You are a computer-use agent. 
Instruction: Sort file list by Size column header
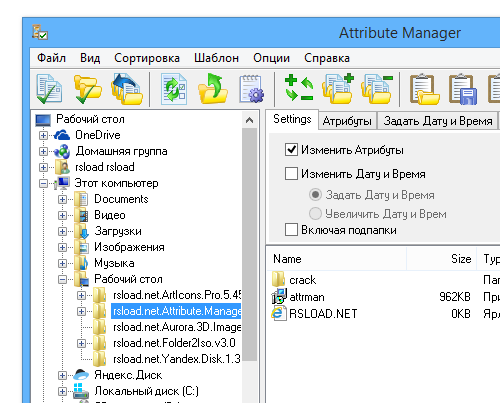coord(442,259)
